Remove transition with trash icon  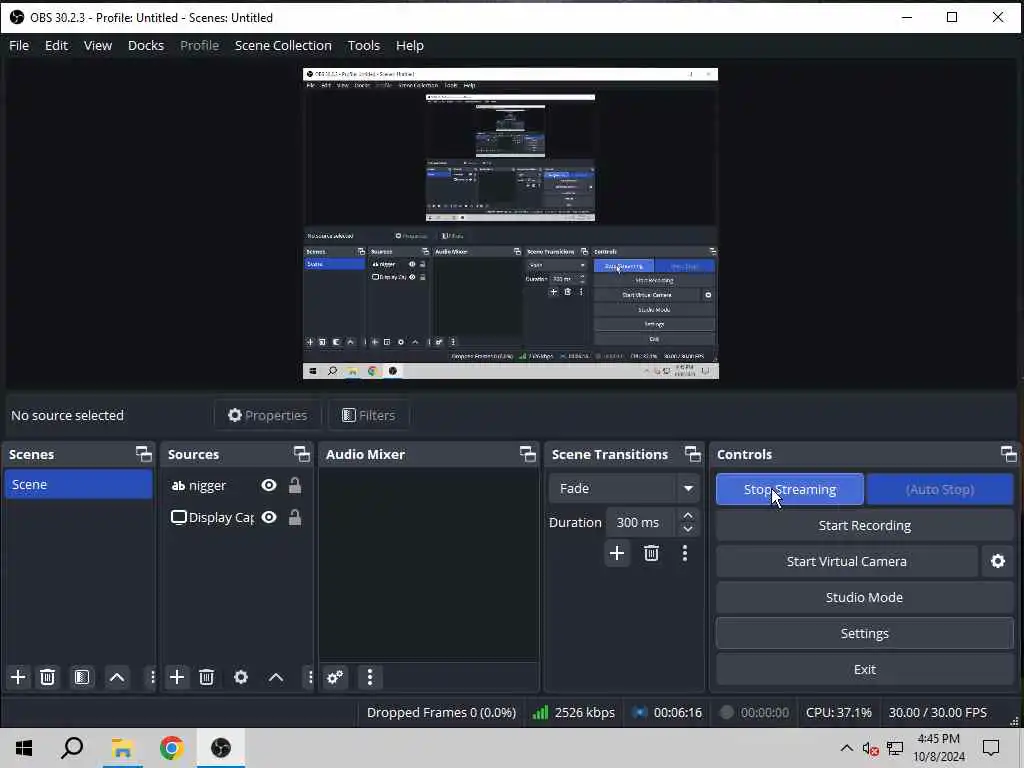pyautogui.click(x=651, y=554)
